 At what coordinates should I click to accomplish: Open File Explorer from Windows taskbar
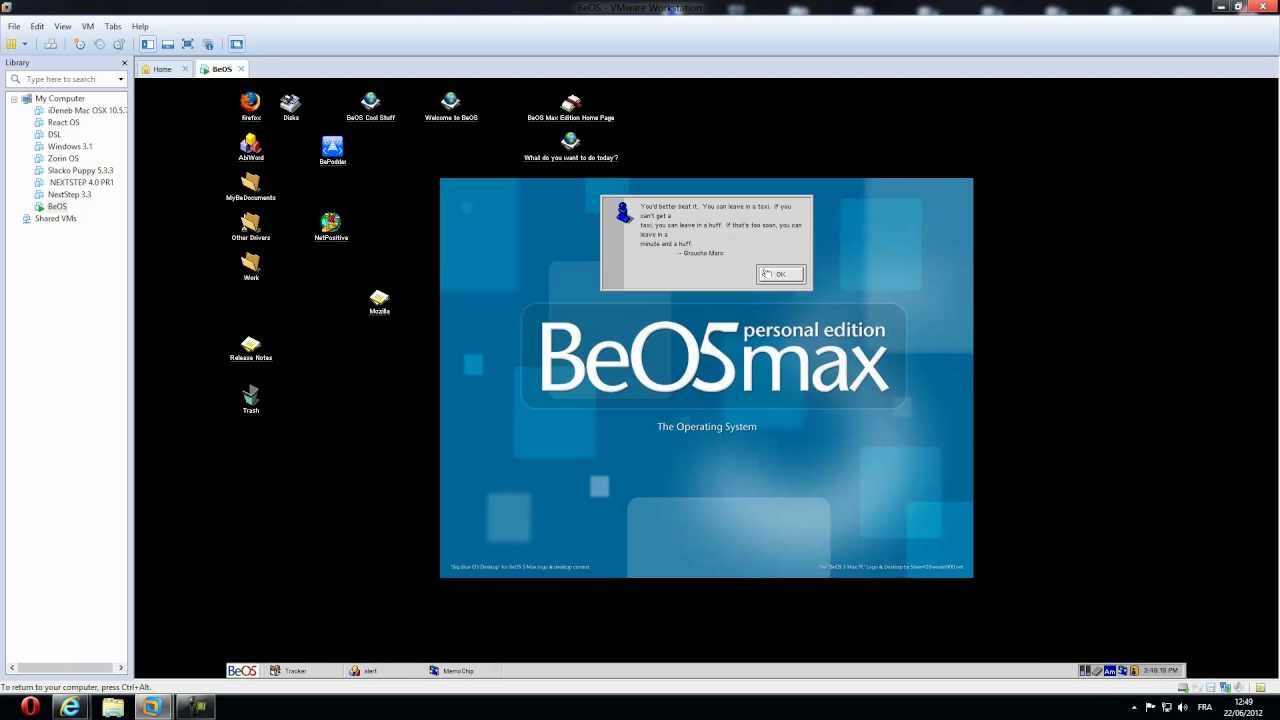tap(112, 707)
